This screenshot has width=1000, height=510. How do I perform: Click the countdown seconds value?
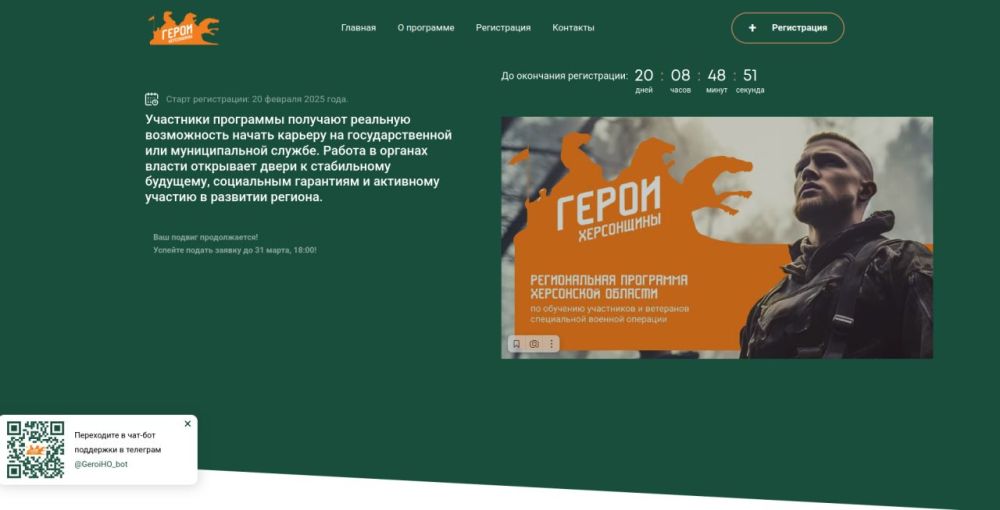pyautogui.click(x=750, y=75)
